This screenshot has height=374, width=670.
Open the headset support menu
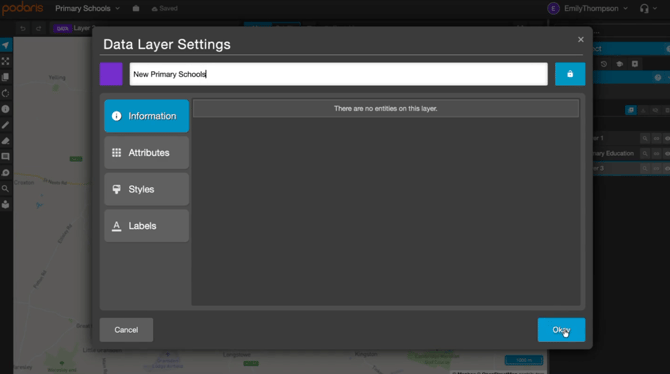coord(648,9)
